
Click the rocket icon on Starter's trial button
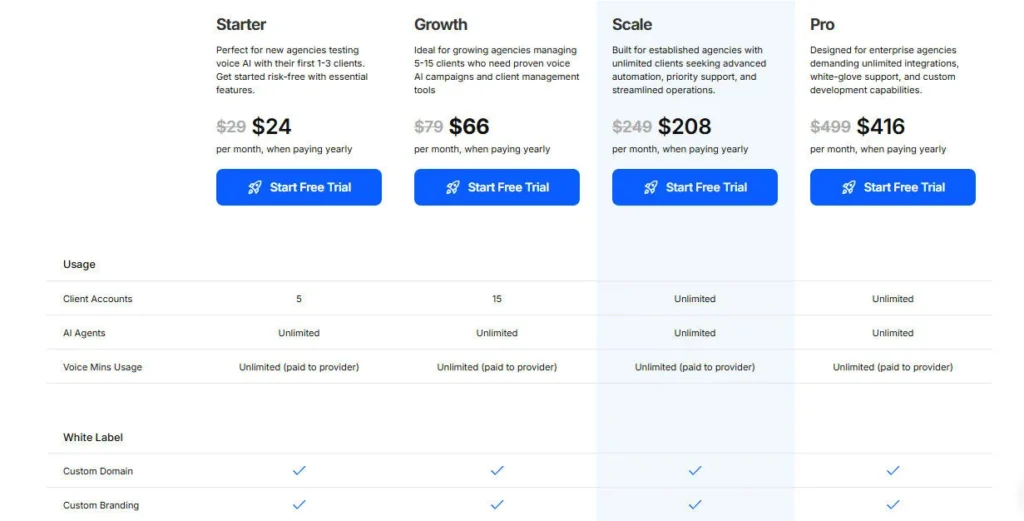coord(255,187)
